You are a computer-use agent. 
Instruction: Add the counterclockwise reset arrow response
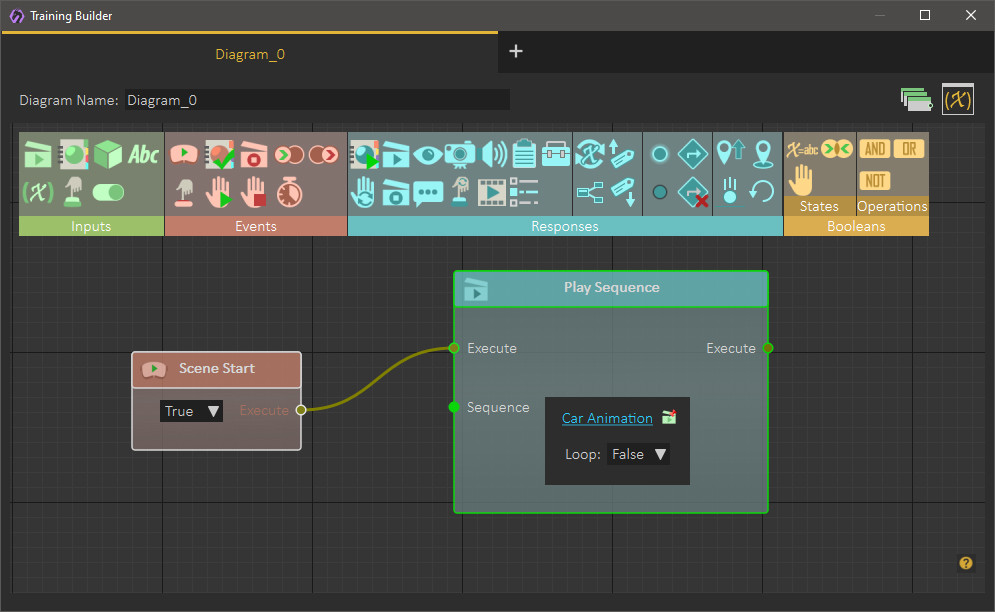(x=761, y=191)
